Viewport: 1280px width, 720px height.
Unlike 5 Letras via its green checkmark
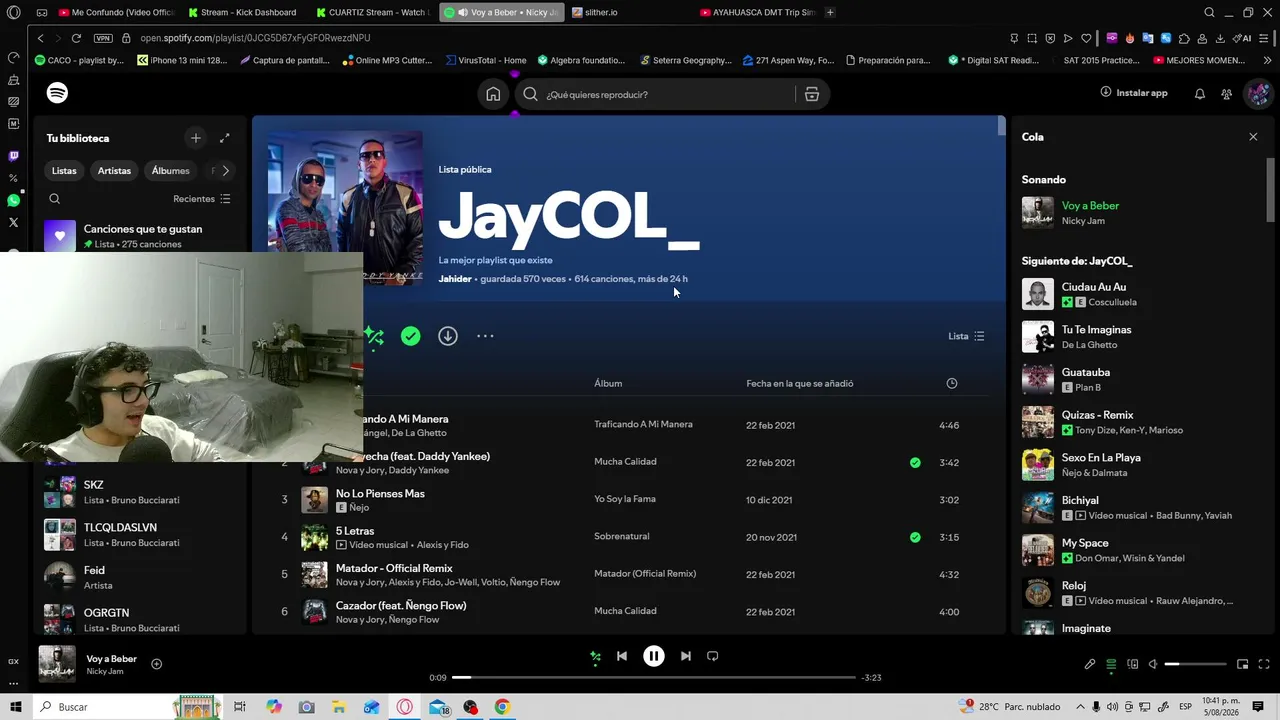pos(915,537)
